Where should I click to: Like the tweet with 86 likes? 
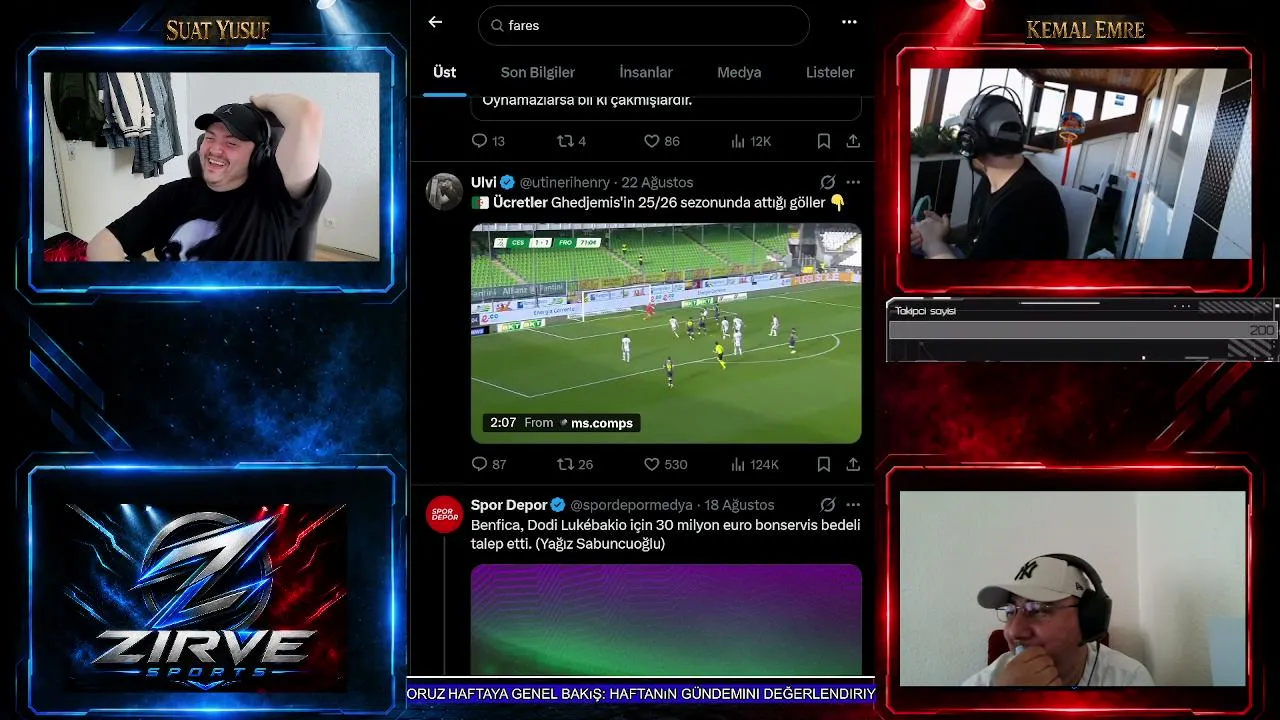661,141
